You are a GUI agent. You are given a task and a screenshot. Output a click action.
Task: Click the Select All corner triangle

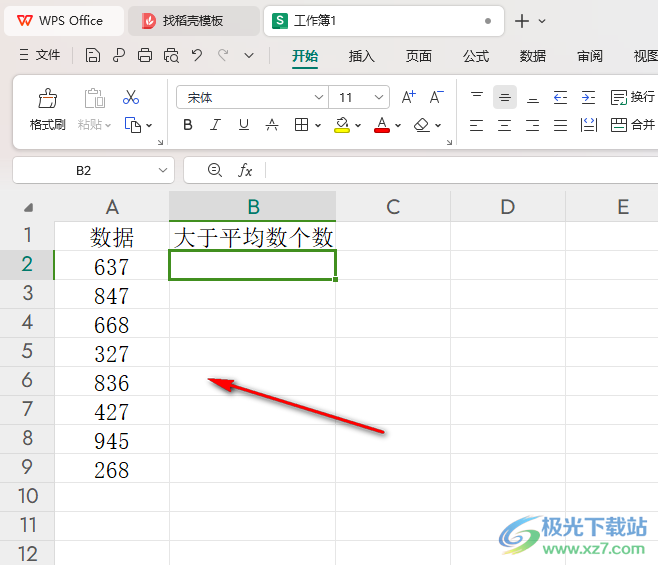pos(28,207)
